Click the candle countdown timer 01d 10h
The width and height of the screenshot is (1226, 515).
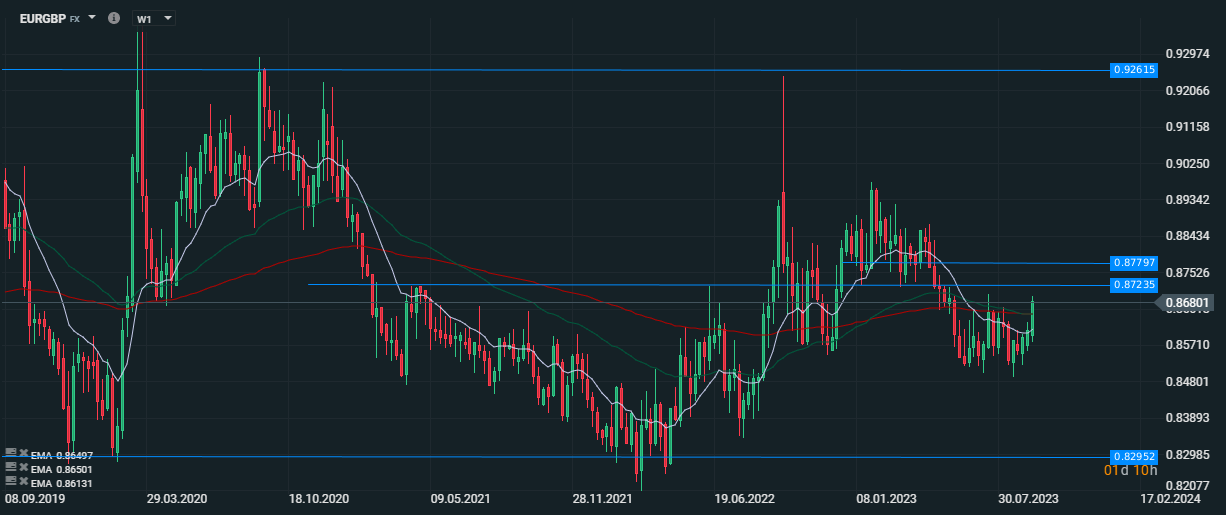point(1130,470)
